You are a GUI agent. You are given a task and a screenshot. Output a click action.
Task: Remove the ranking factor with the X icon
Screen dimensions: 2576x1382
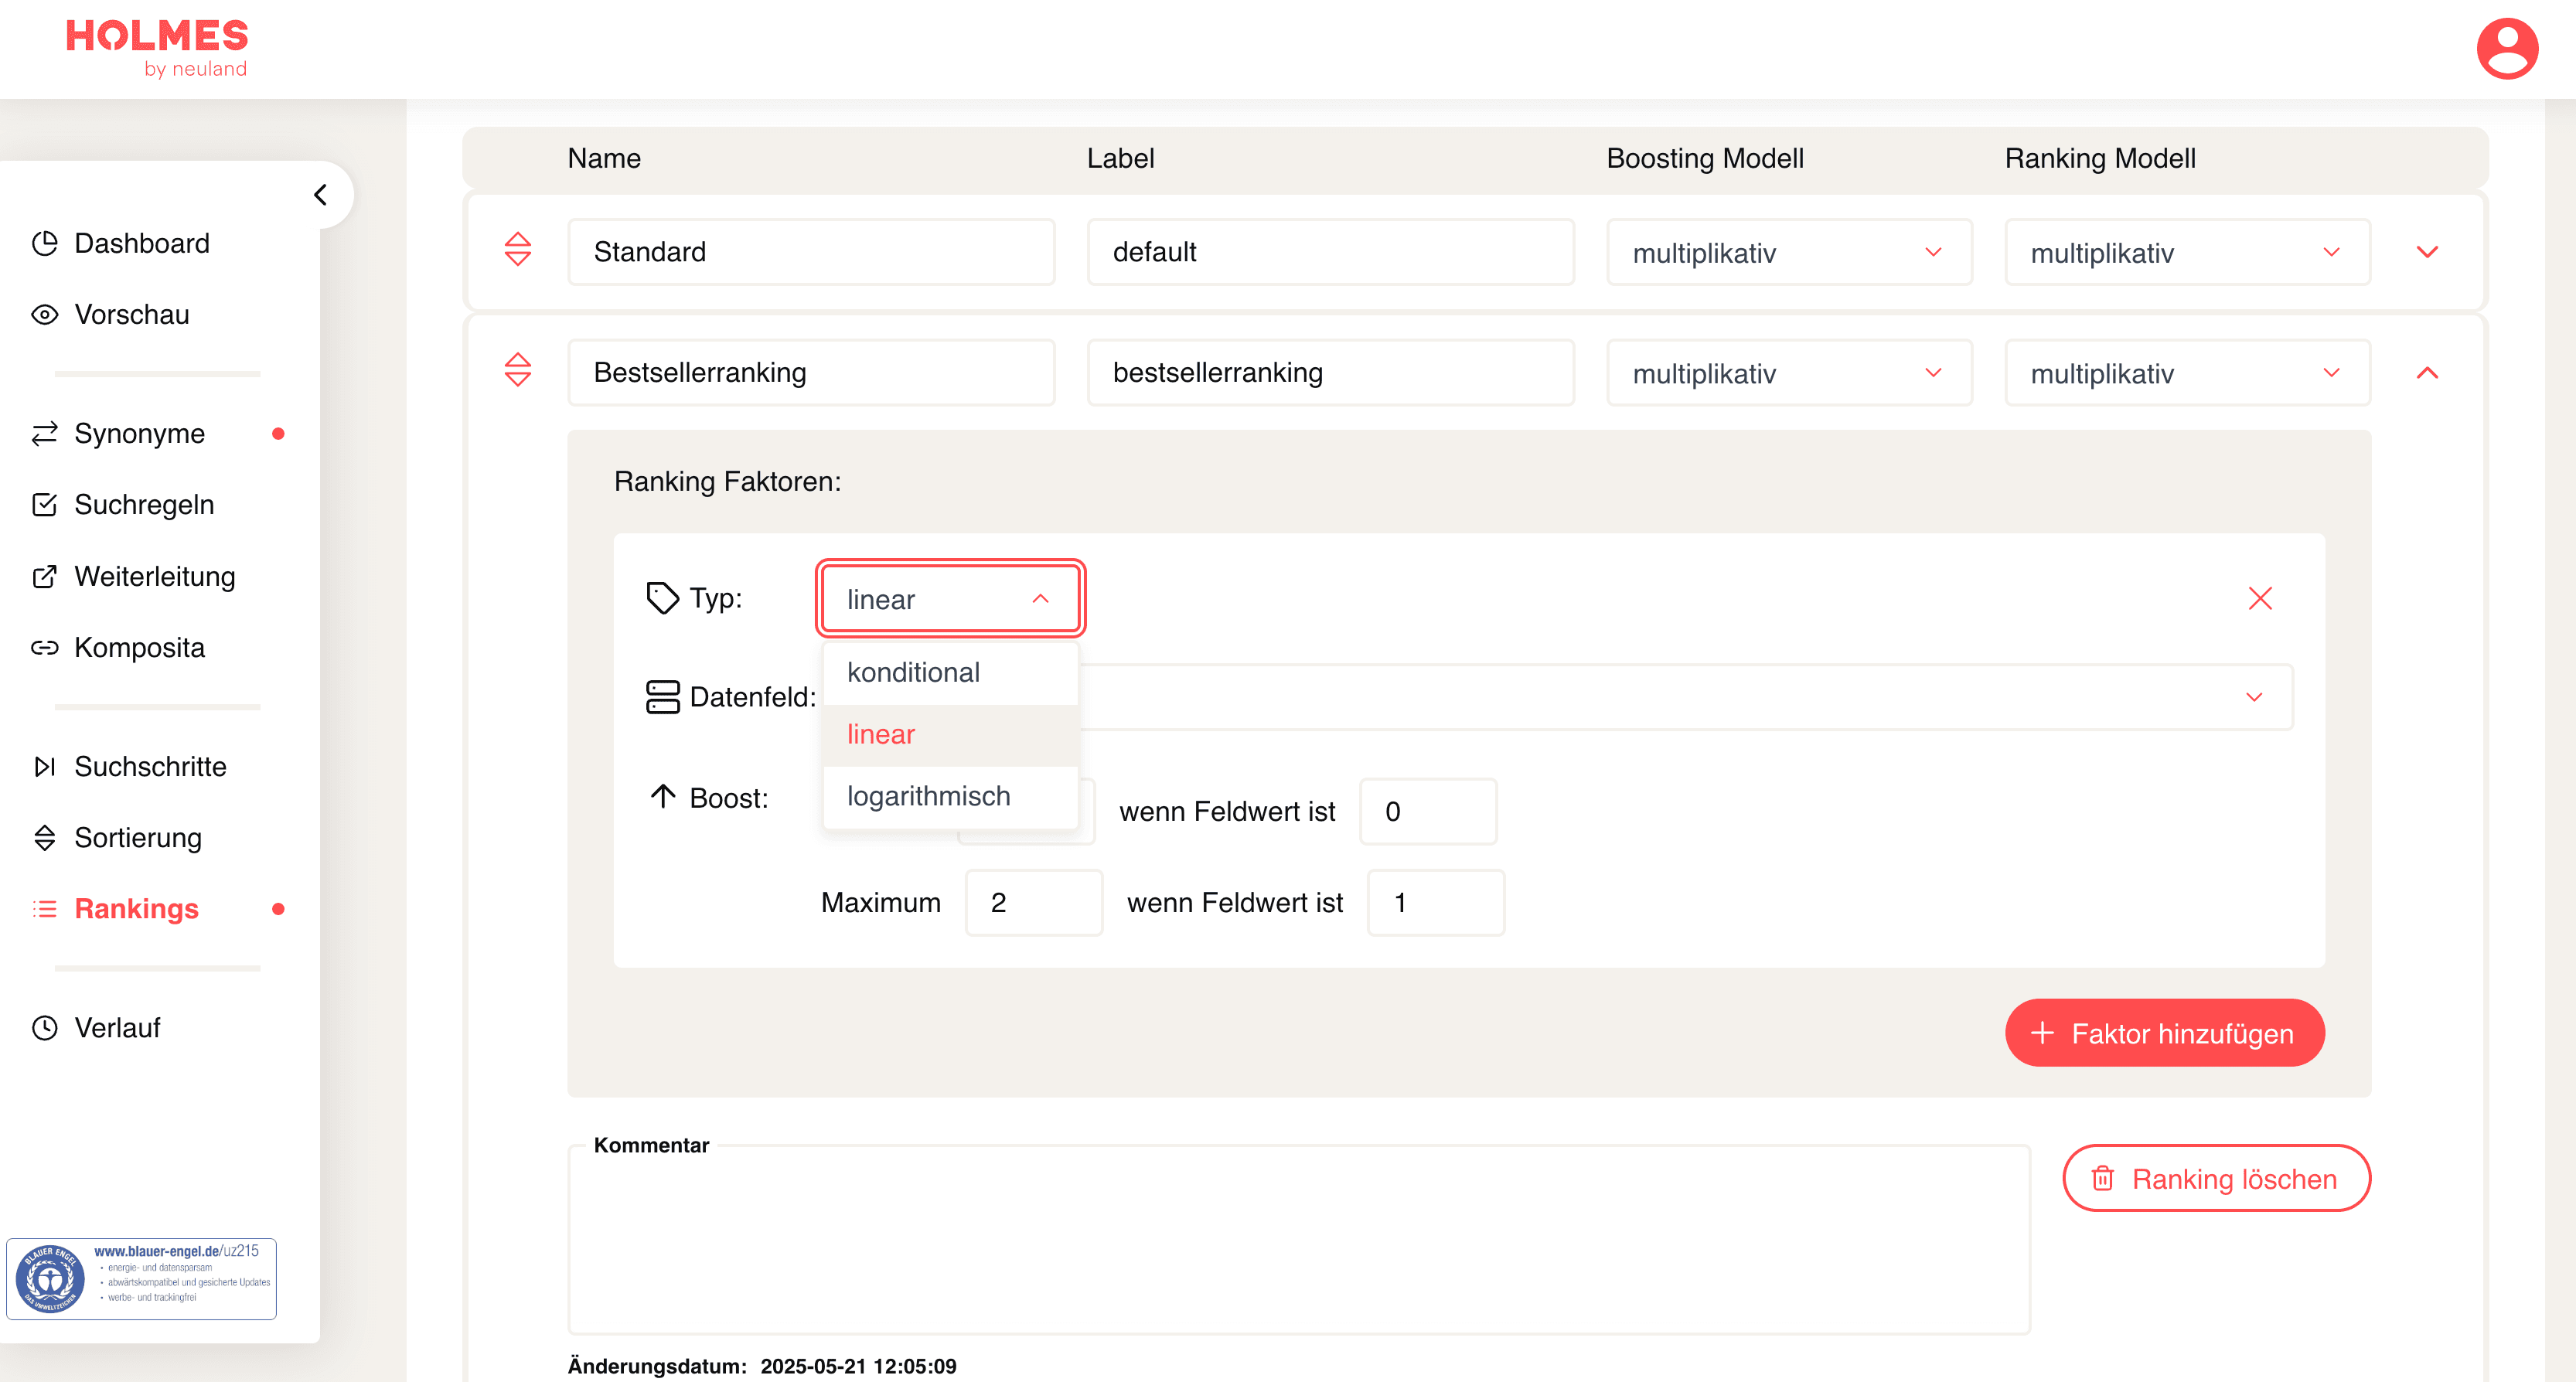[x=2259, y=598]
